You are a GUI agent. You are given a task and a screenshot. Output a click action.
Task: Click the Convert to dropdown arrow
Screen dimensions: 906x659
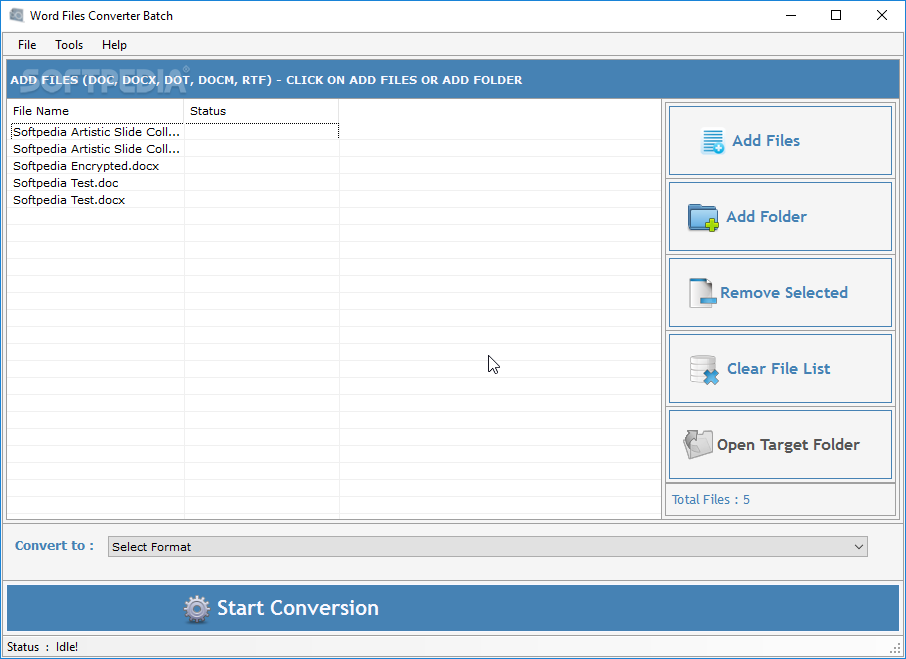tap(859, 547)
